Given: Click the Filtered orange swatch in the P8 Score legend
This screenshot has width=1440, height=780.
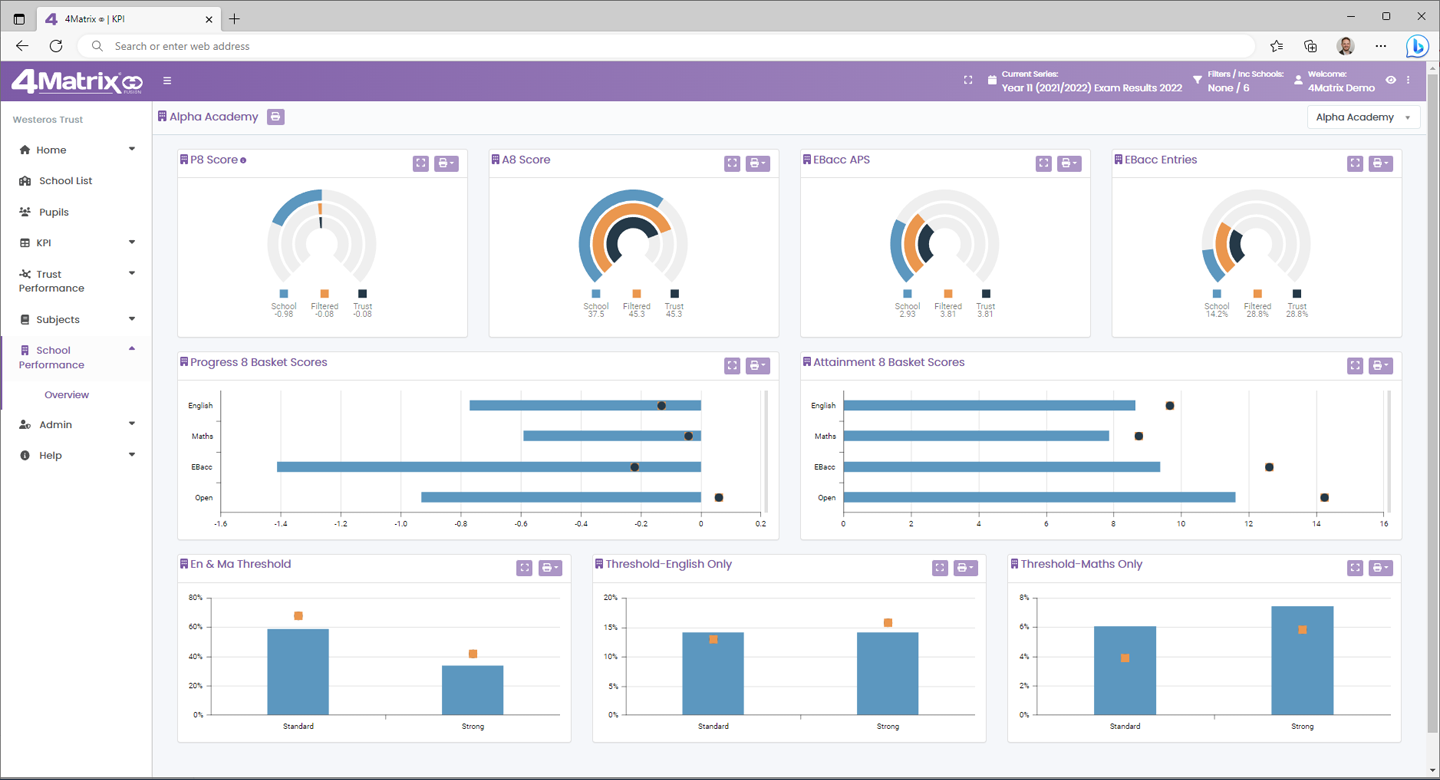Looking at the screenshot, I should point(324,294).
